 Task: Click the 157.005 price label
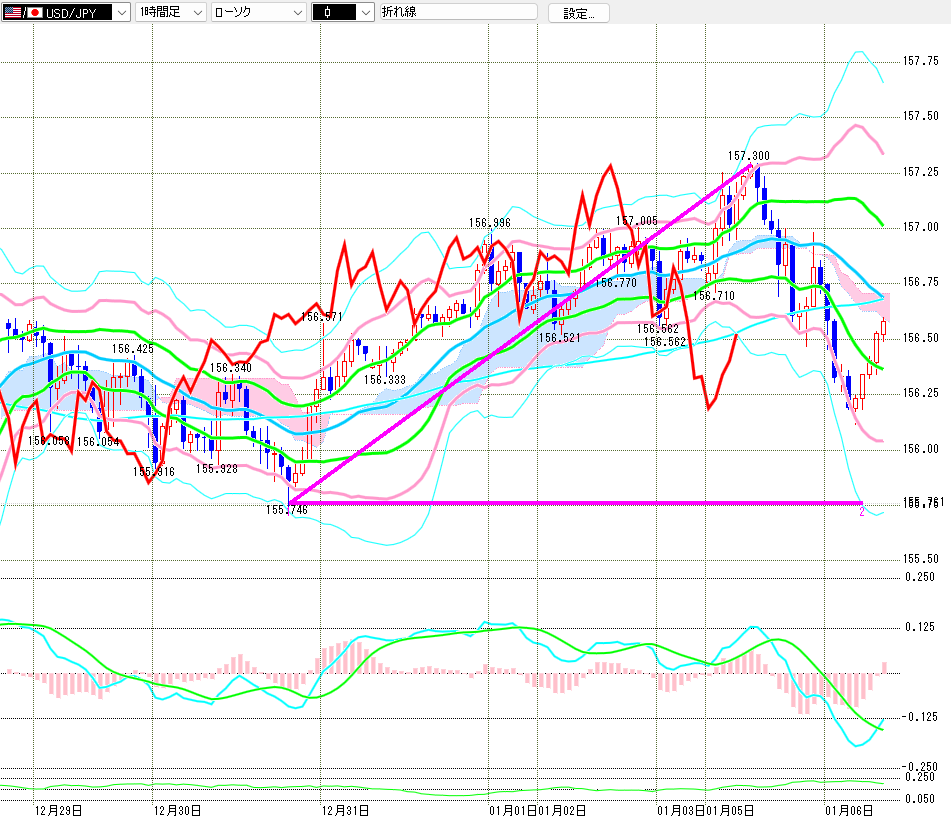pos(637,221)
